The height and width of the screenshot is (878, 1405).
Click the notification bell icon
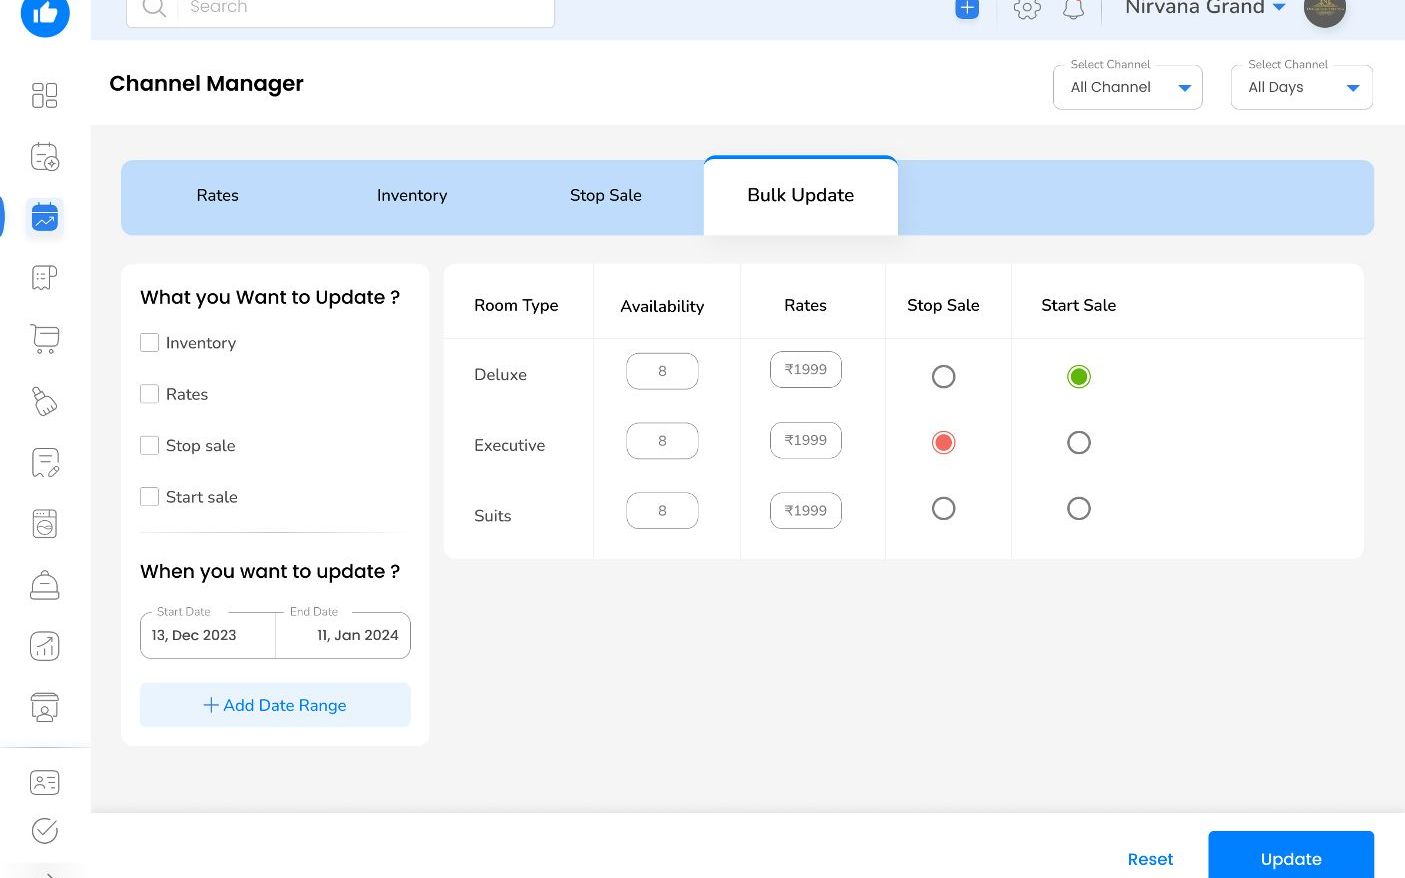click(x=1073, y=9)
